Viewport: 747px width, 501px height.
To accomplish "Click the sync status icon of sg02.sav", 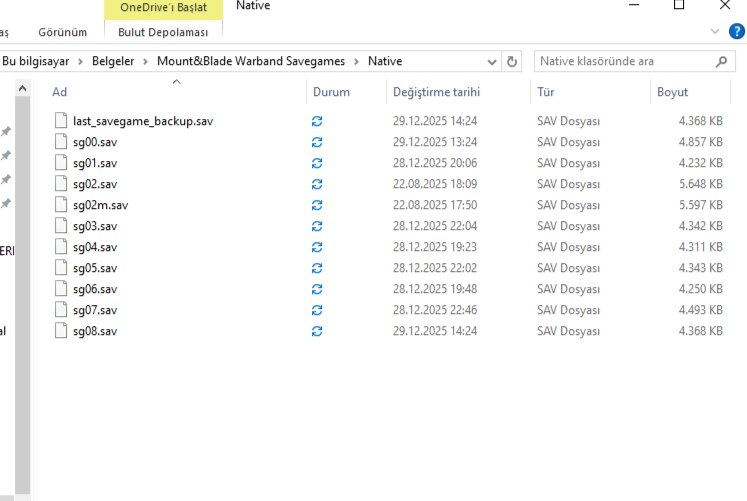I will 317,184.
